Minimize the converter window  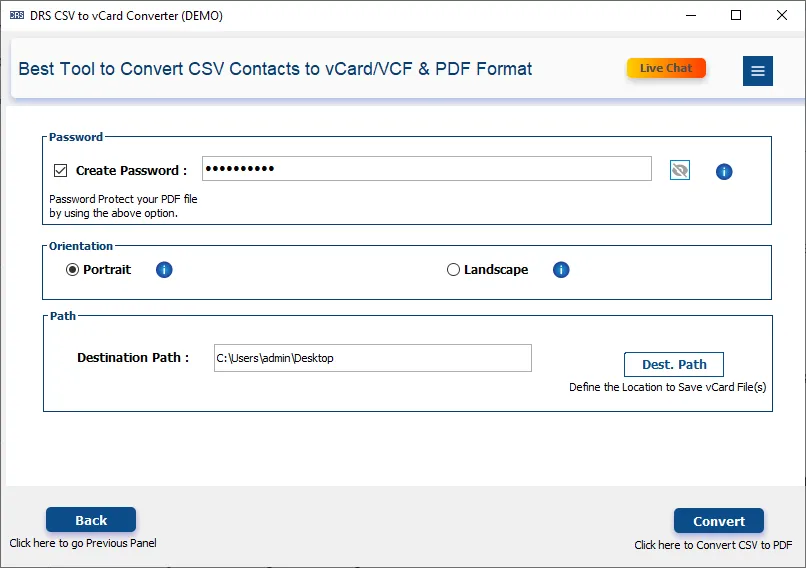pyautogui.click(x=691, y=15)
